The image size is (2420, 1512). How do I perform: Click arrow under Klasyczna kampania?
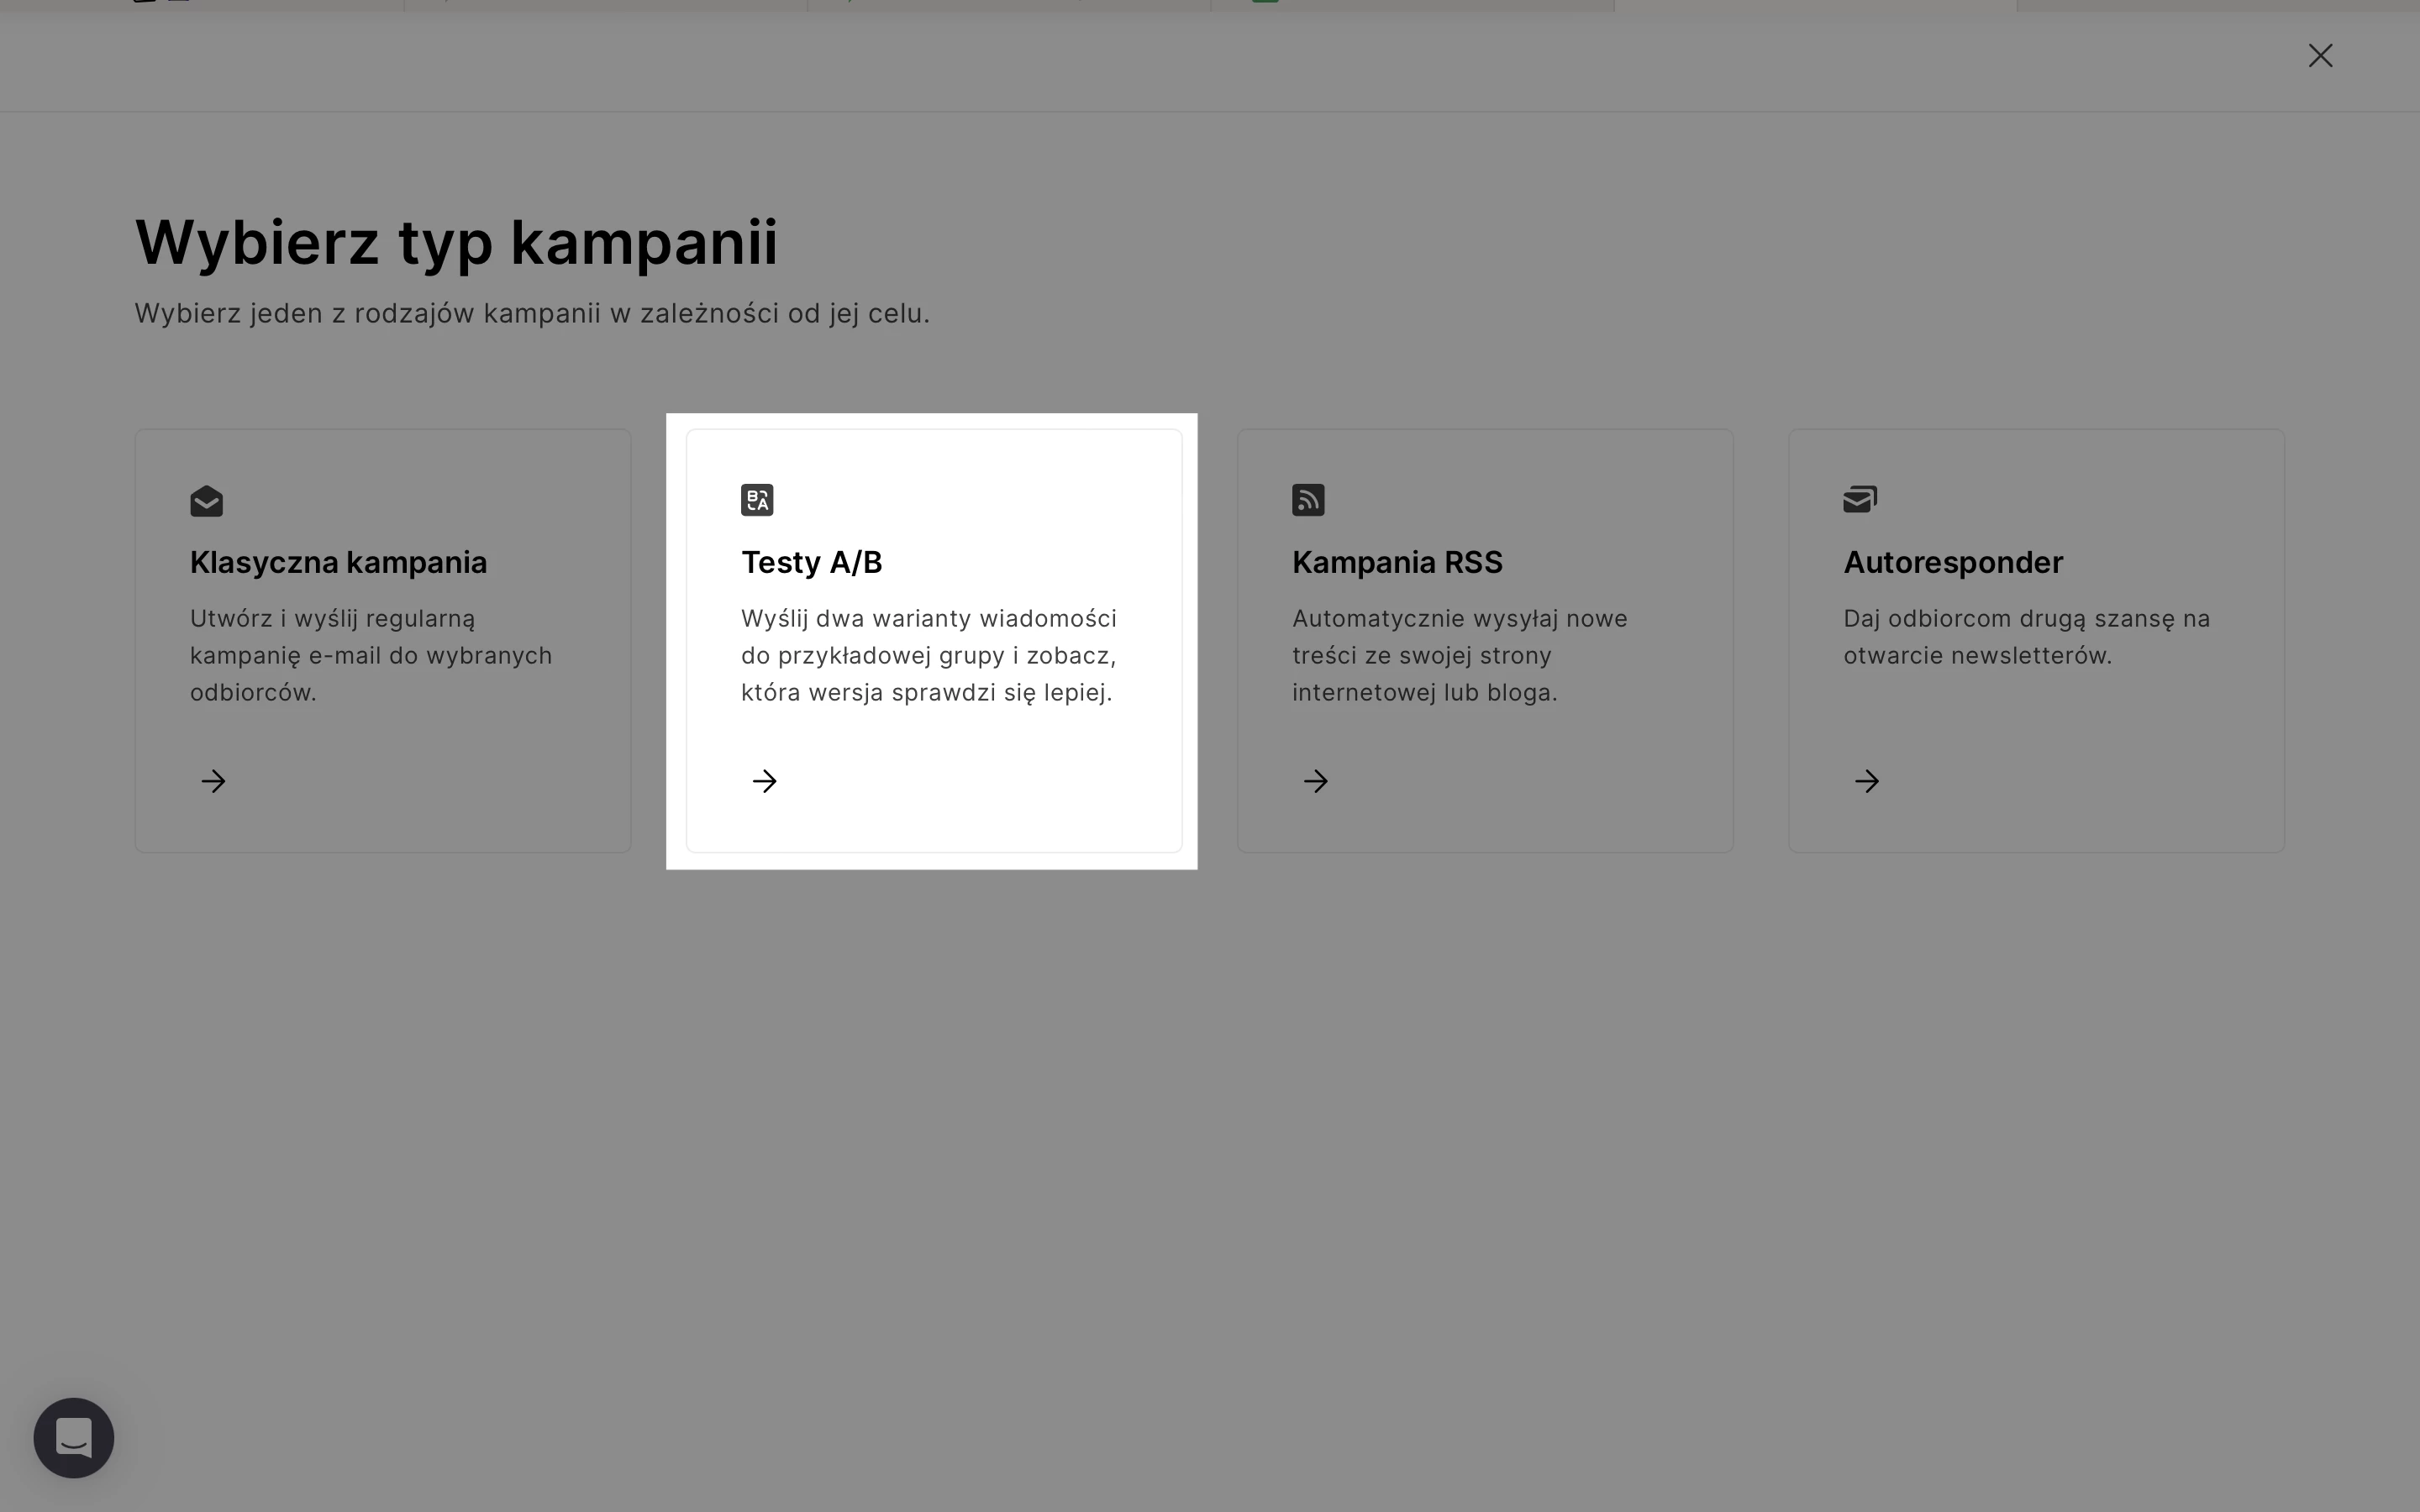(213, 781)
